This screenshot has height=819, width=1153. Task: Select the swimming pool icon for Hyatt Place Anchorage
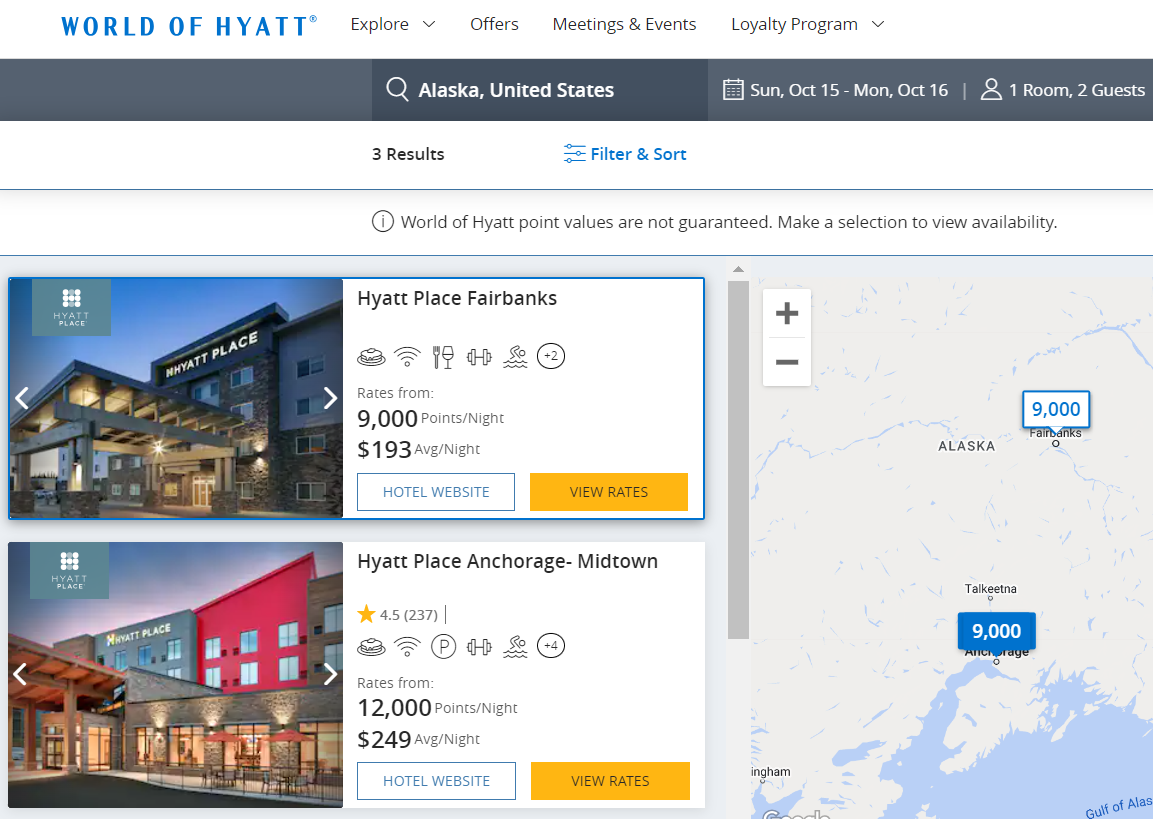[515, 646]
